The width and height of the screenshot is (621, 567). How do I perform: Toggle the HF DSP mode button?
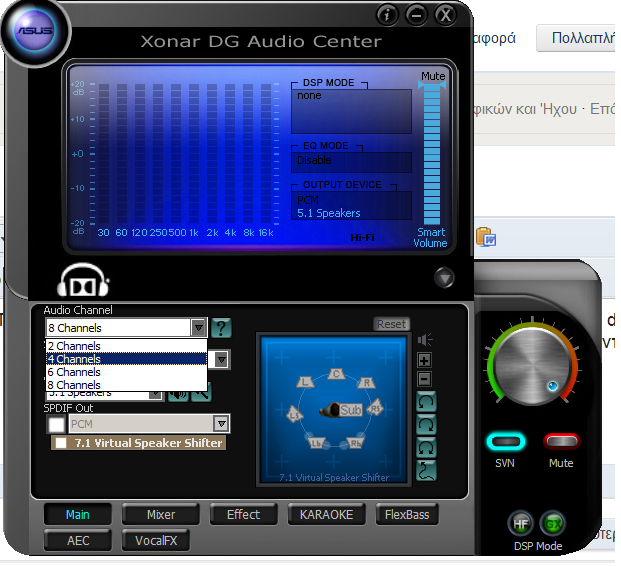tap(520, 524)
